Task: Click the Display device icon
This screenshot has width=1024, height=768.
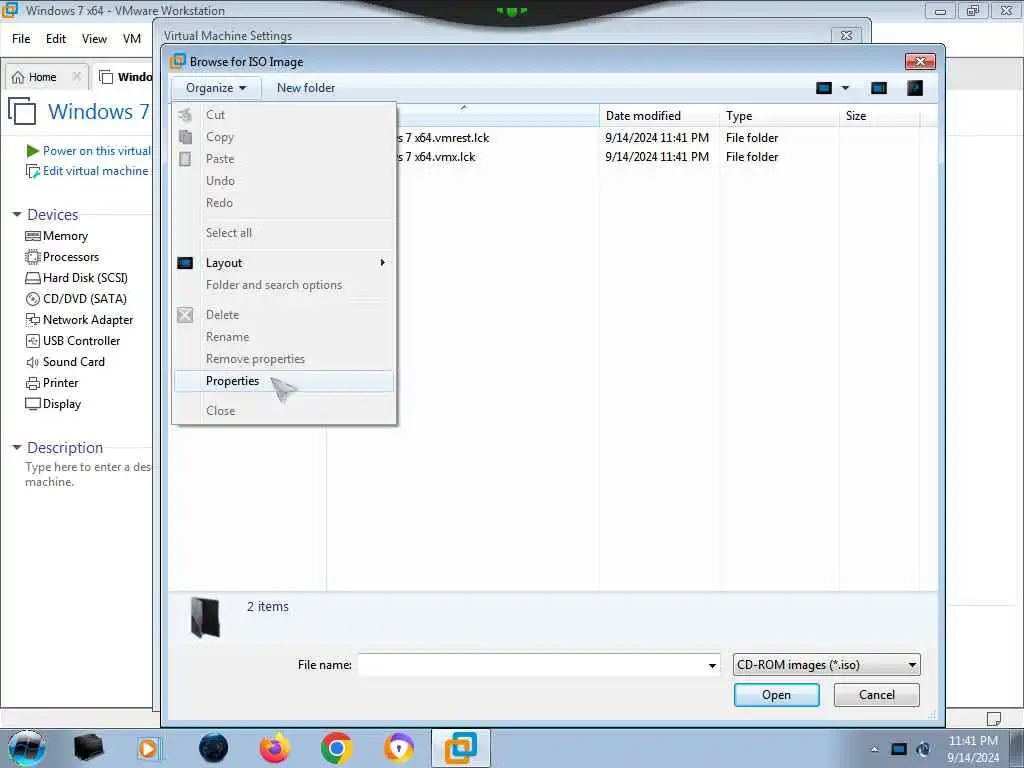Action: click(x=33, y=404)
